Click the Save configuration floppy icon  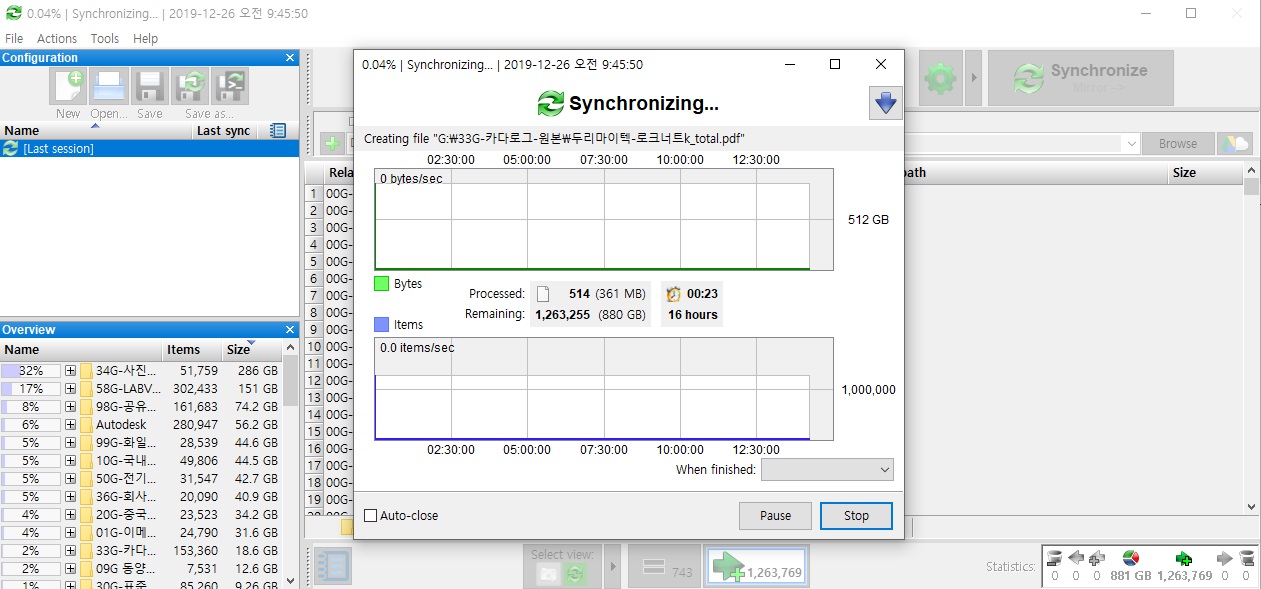point(150,87)
